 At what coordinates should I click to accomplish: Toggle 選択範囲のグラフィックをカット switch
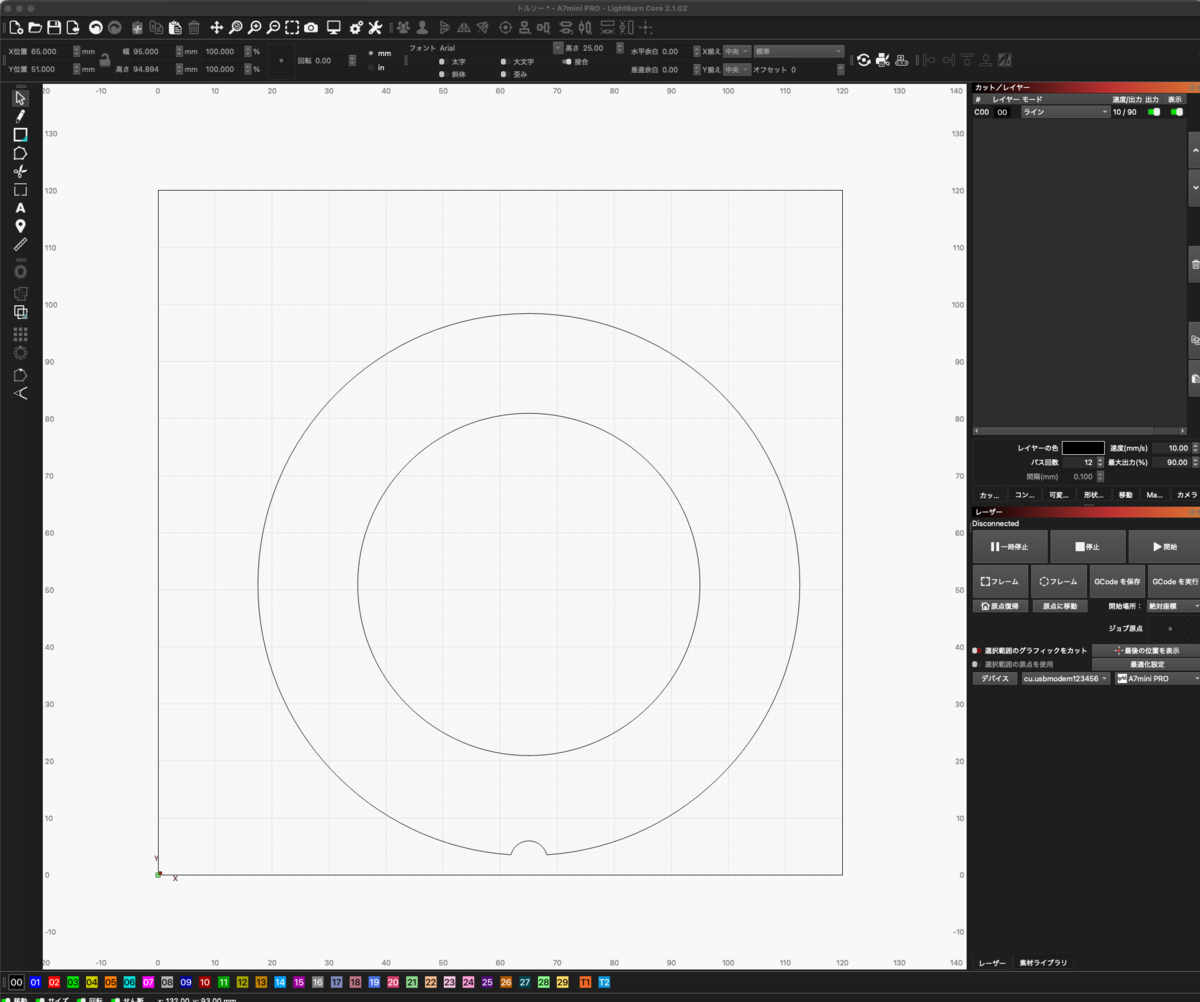click(x=976, y=650)
